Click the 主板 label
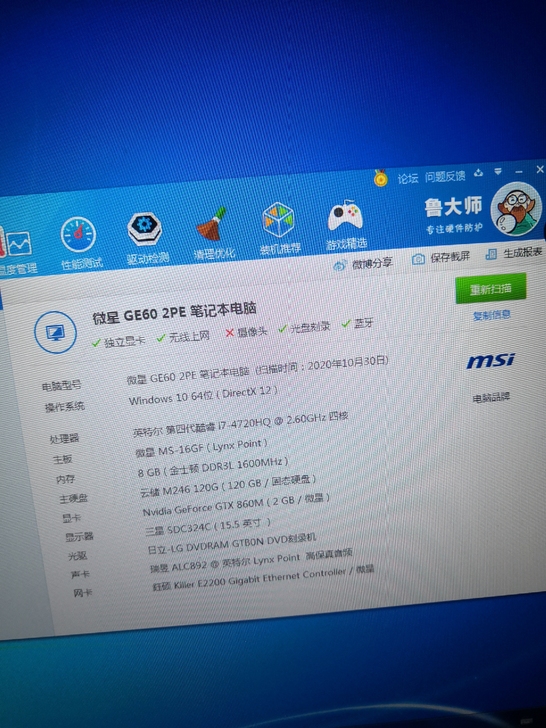 point(62,459)
